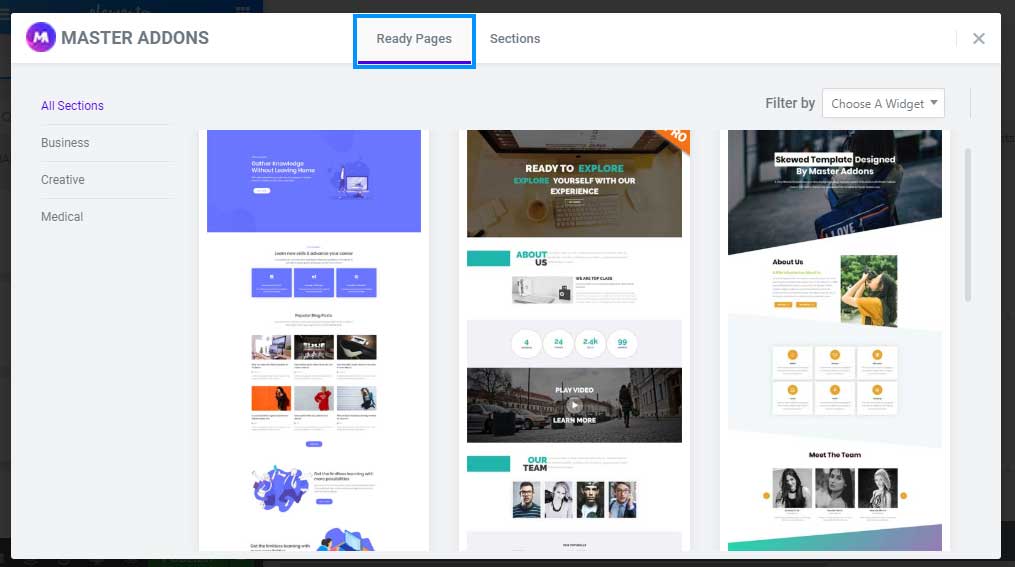Close the Master Addons template dialog
The width and height of the screenshot is (1015, 567).
[979, 39]
